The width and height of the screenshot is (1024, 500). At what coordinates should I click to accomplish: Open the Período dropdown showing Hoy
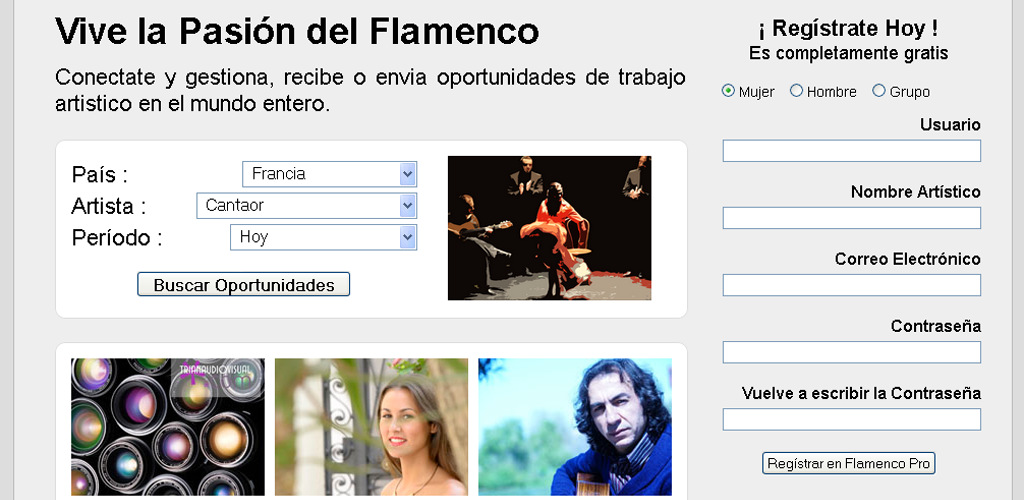pos(323,237)
